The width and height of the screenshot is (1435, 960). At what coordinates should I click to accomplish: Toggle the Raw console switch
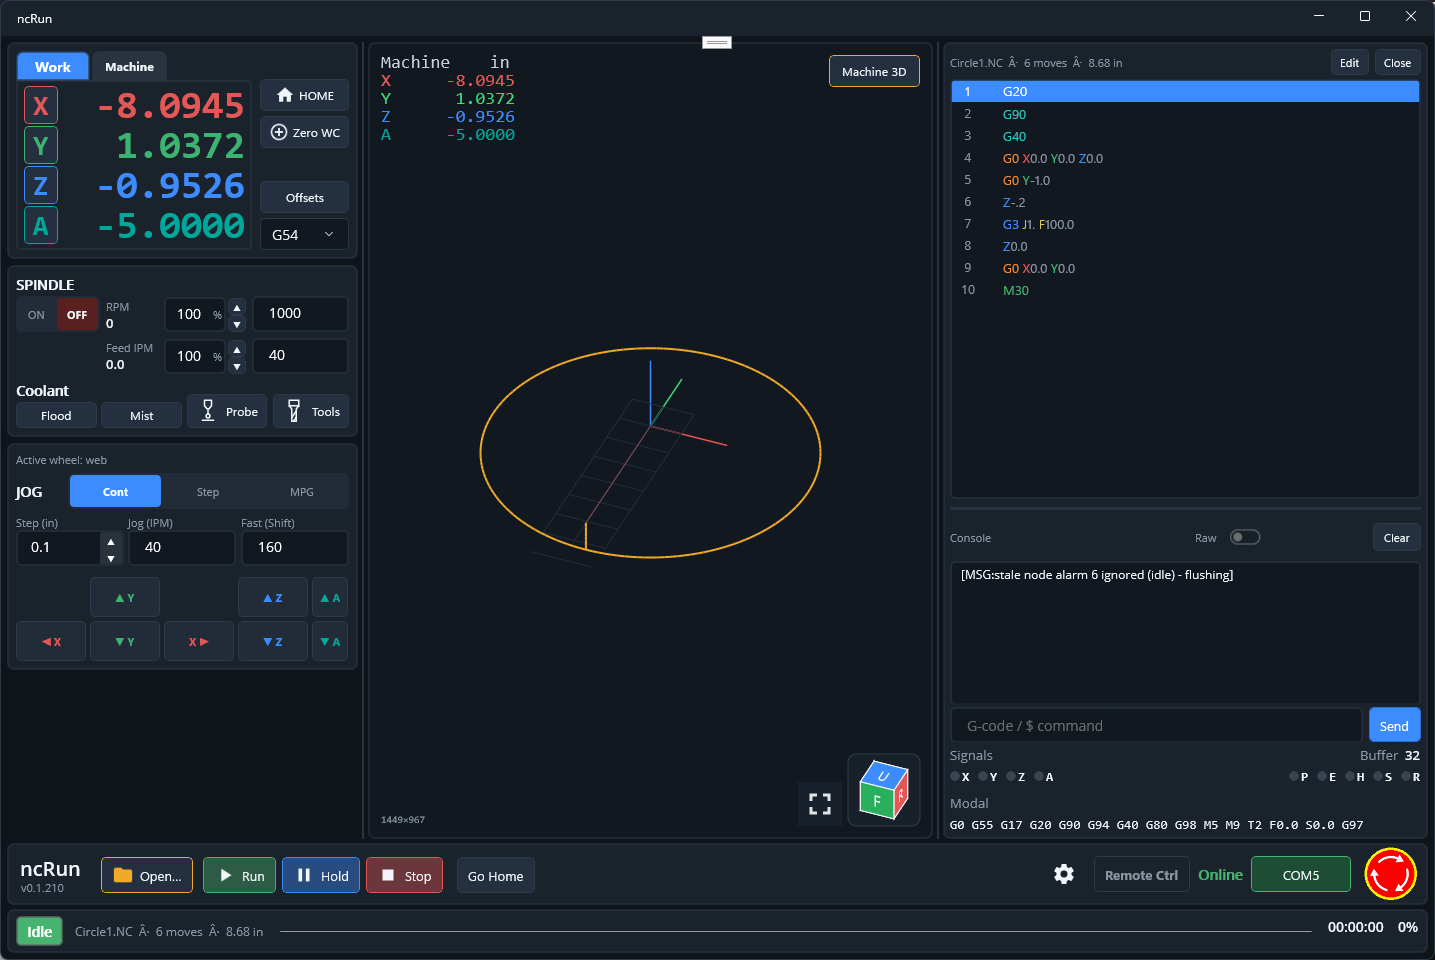click(1245, 537)
